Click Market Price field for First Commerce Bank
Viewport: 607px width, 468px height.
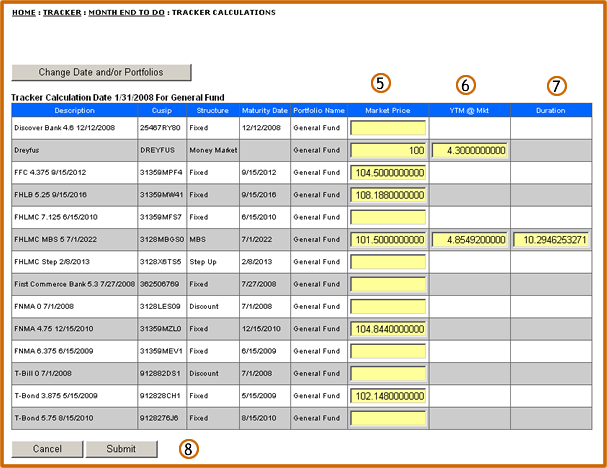388,284
